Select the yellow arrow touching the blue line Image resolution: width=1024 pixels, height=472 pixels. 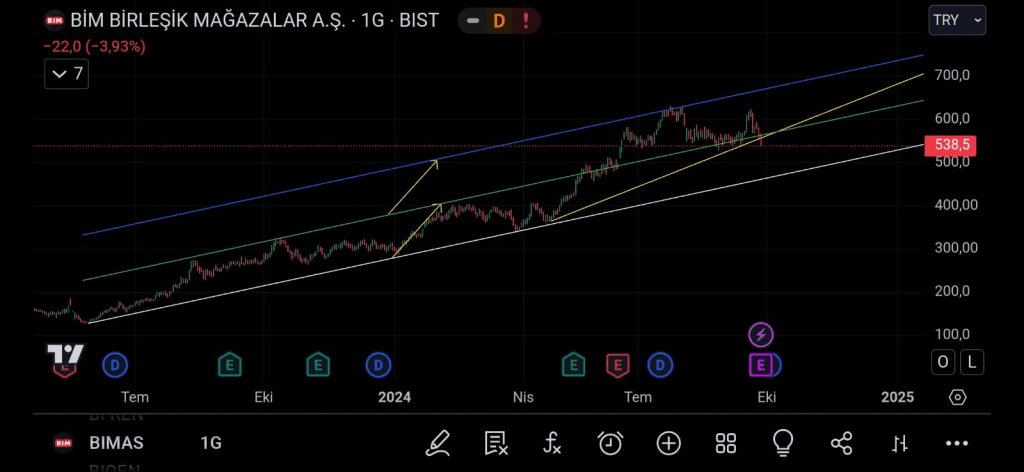click(413, 187)
